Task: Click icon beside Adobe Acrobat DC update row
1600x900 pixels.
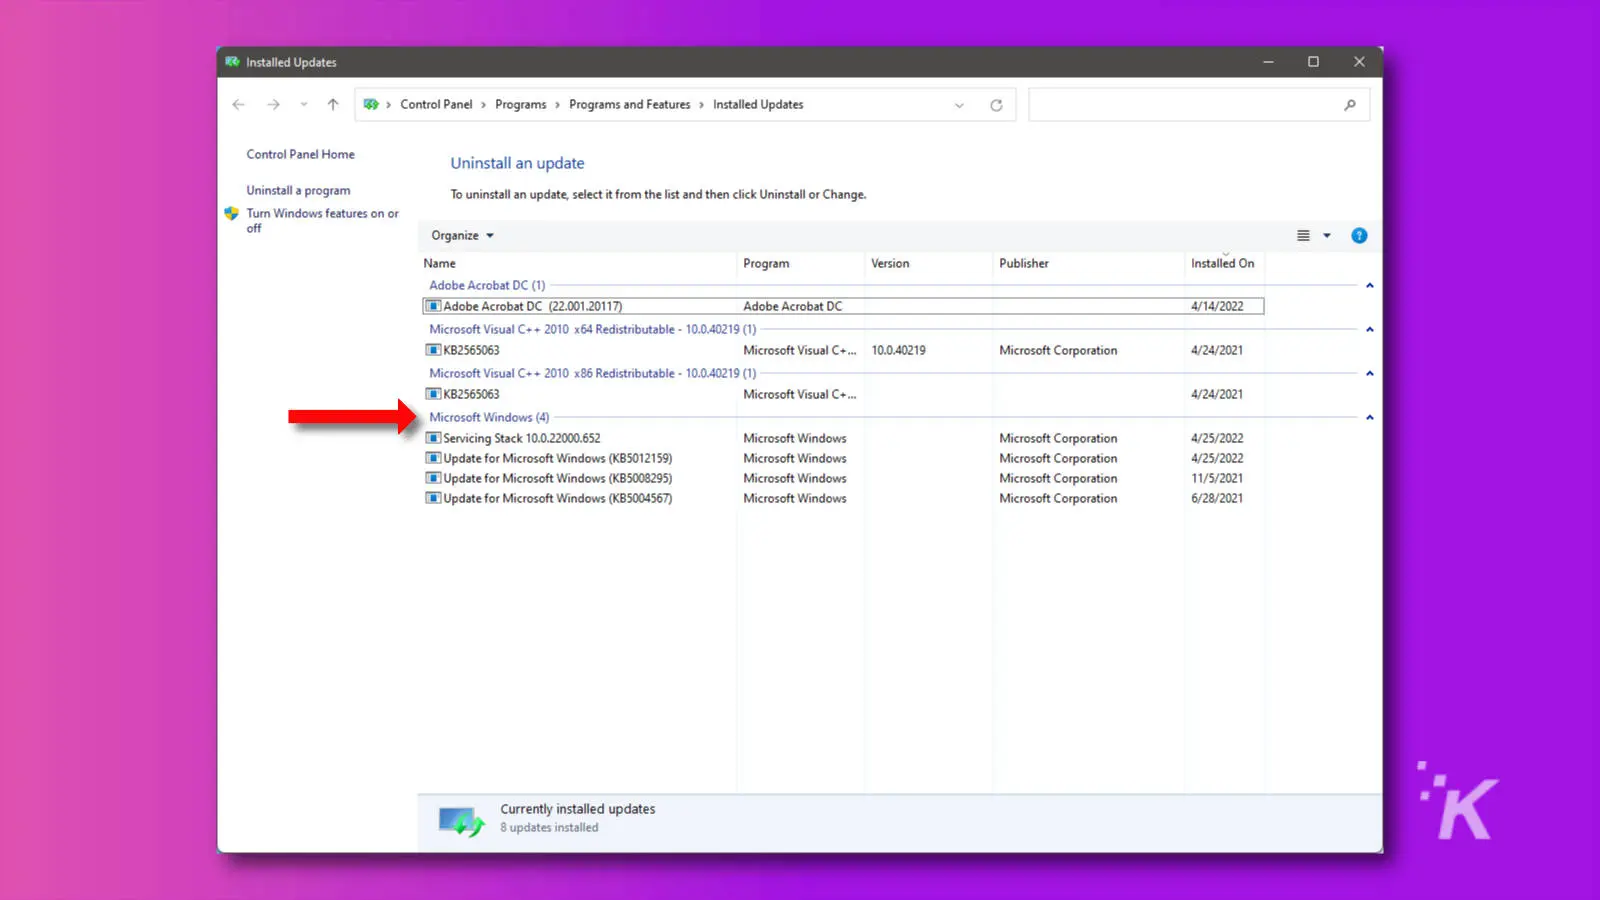Action: pos(433,306)
